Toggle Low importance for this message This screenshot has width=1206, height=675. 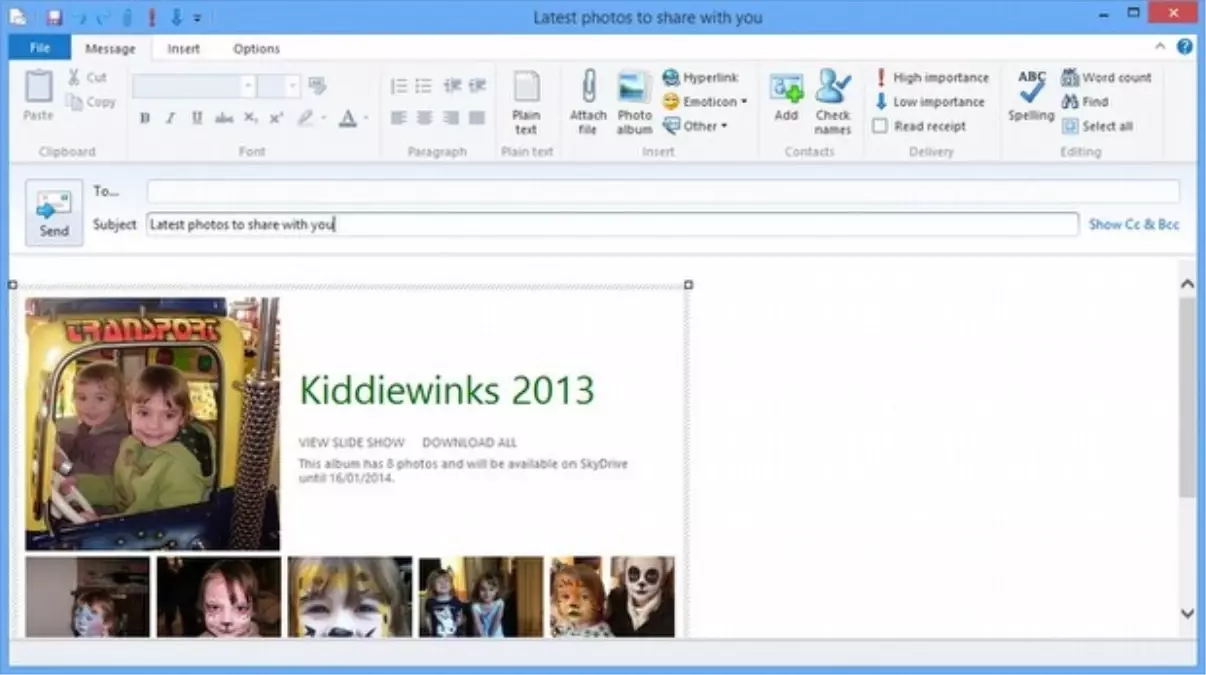coord(932,101)
